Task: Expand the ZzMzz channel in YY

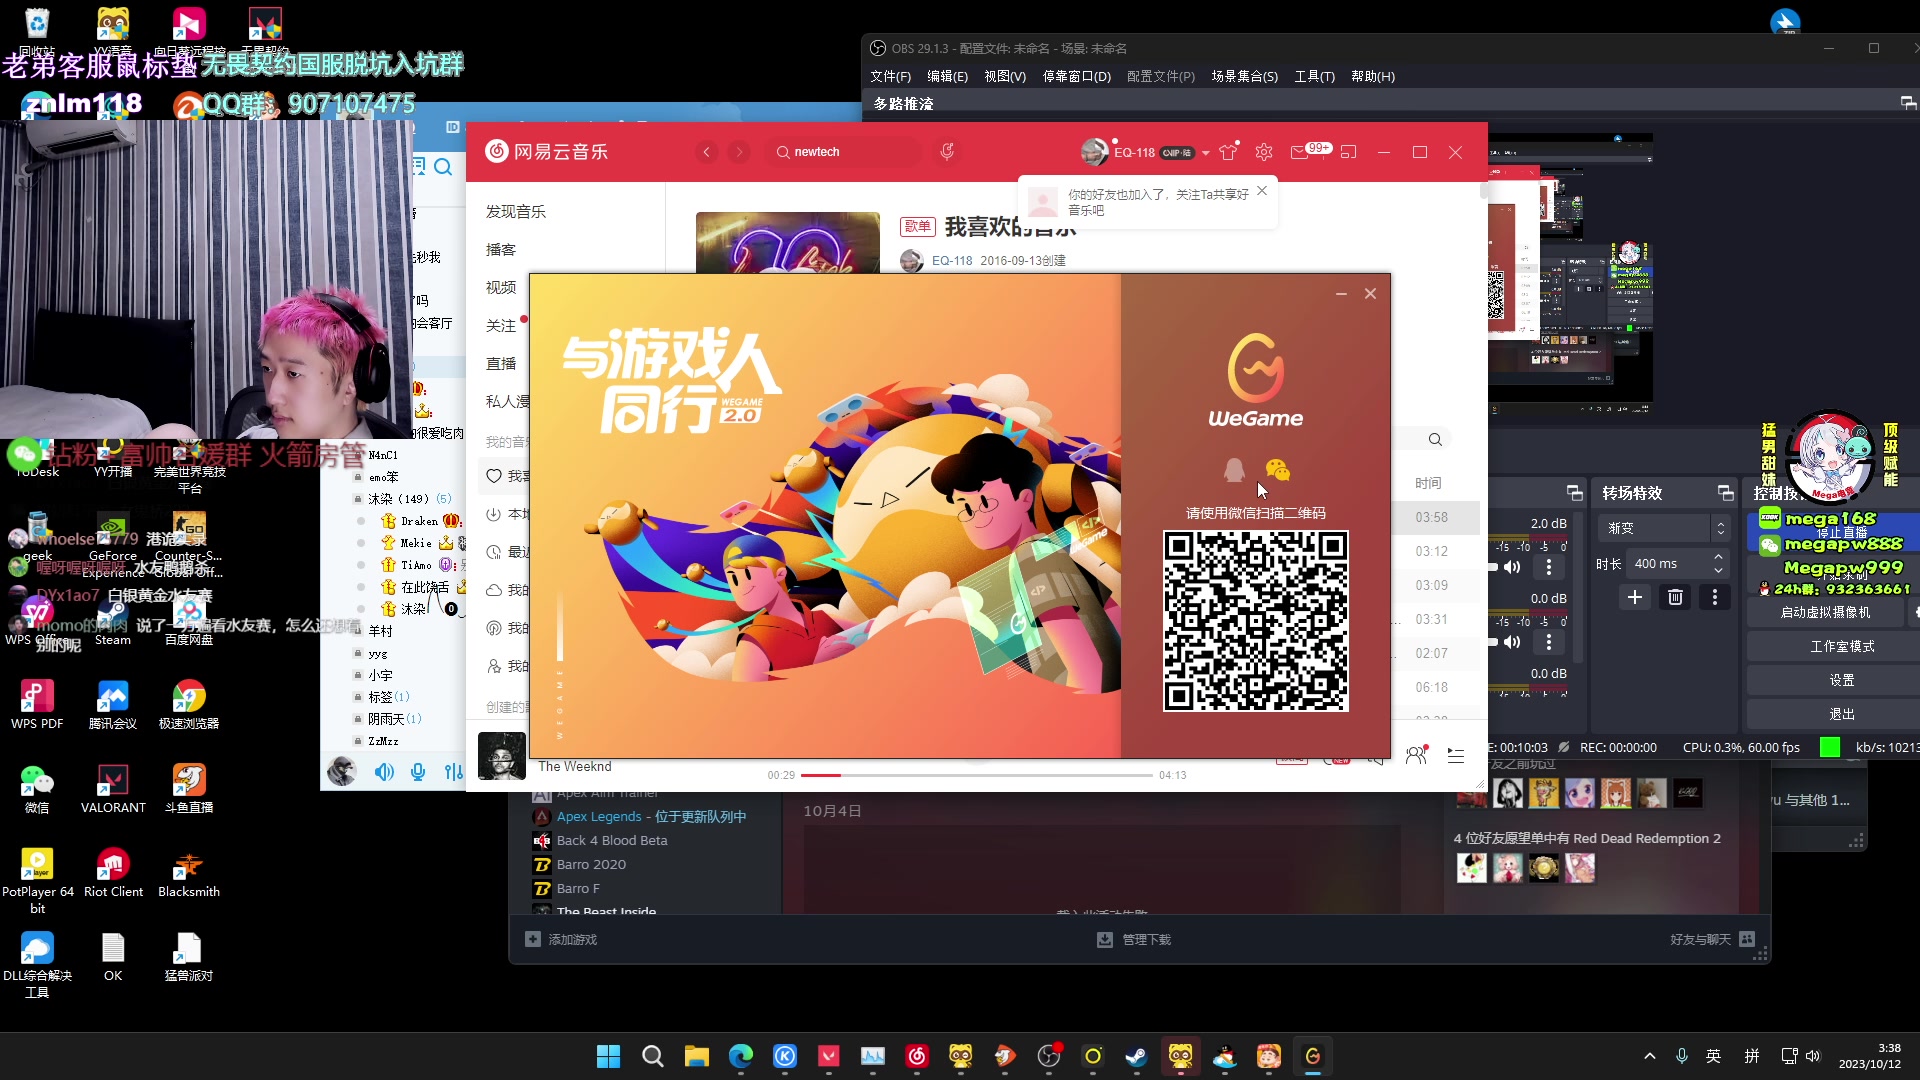Action: coord(359,741)
